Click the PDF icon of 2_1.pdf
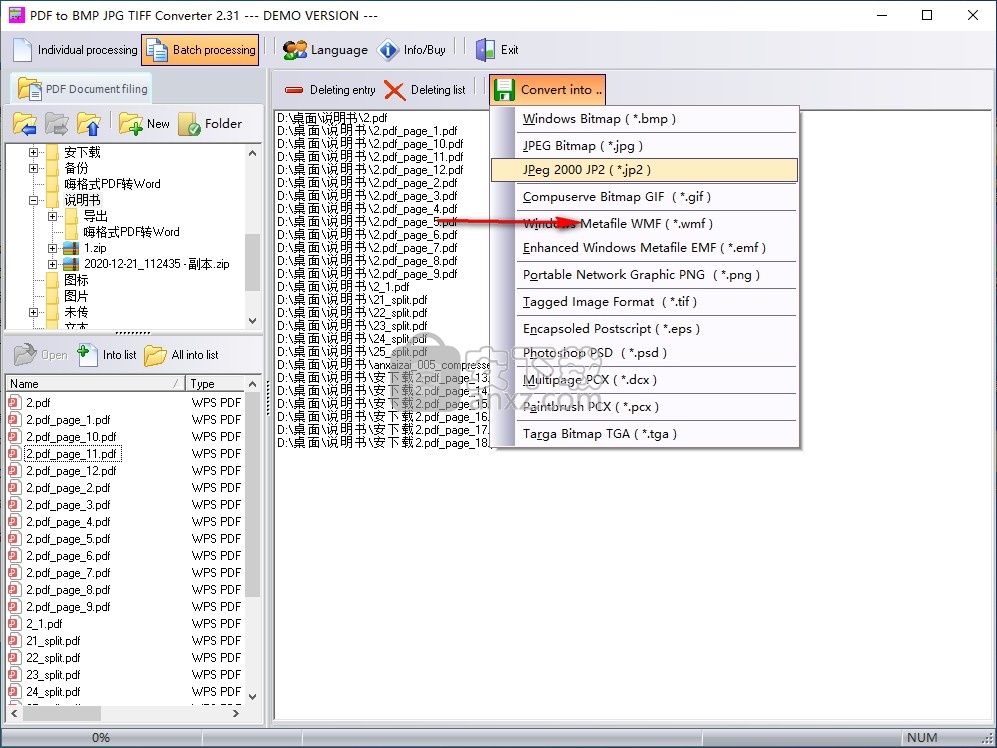 [x=14, y=624]
